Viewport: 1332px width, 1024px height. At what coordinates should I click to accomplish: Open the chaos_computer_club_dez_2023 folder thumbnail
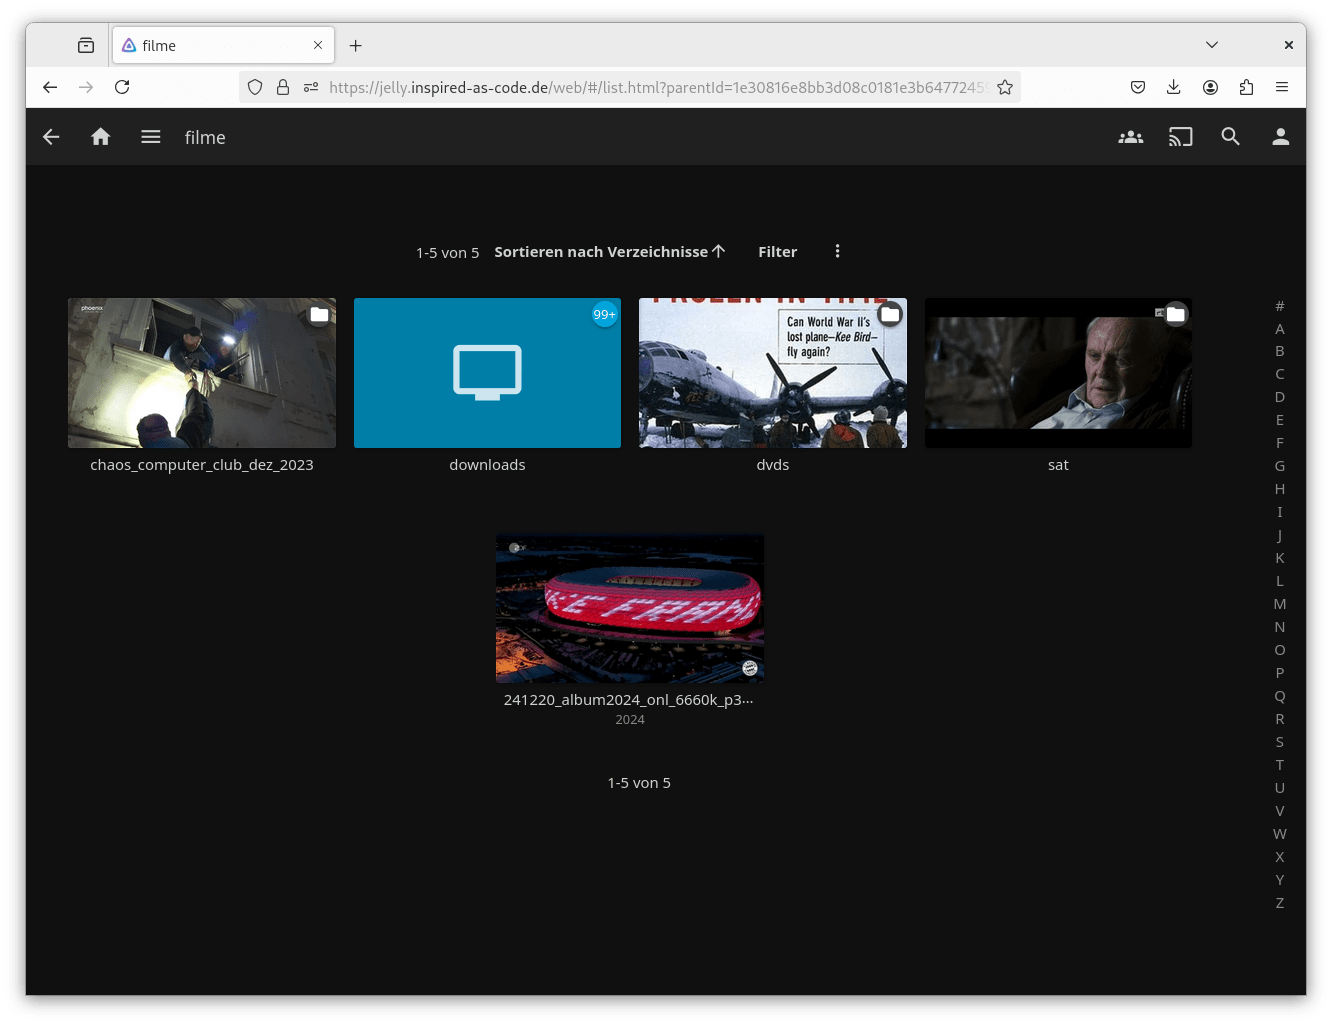coord(202,373)
